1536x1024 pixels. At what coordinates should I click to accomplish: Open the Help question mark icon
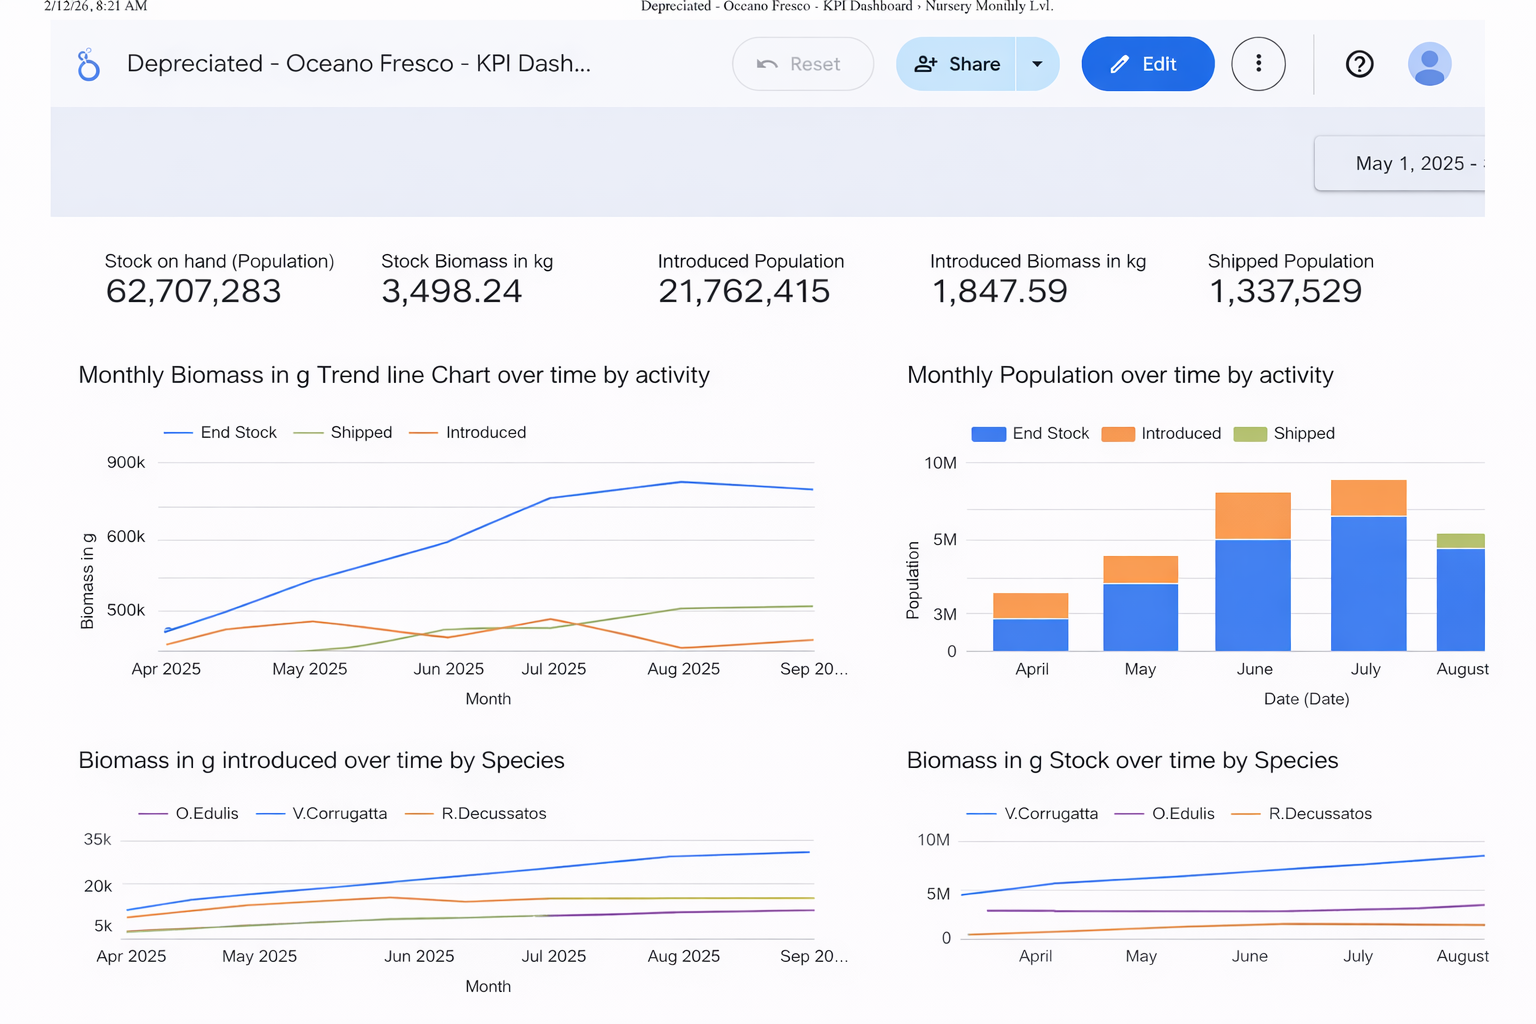(x=1359, y=63)
